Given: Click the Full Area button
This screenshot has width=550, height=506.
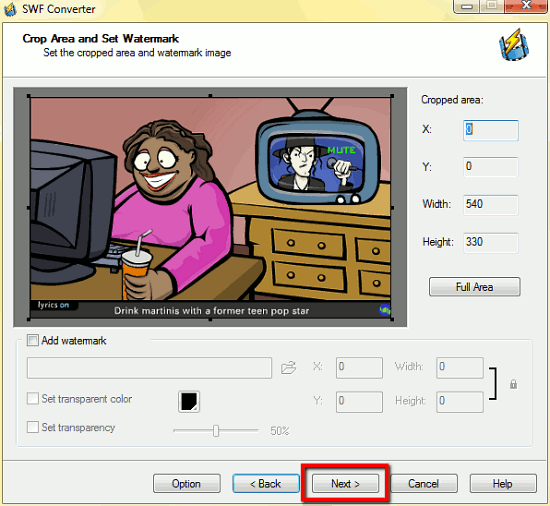Looking at the screenshot, I should pyautogui.click(x=475, y=287).
